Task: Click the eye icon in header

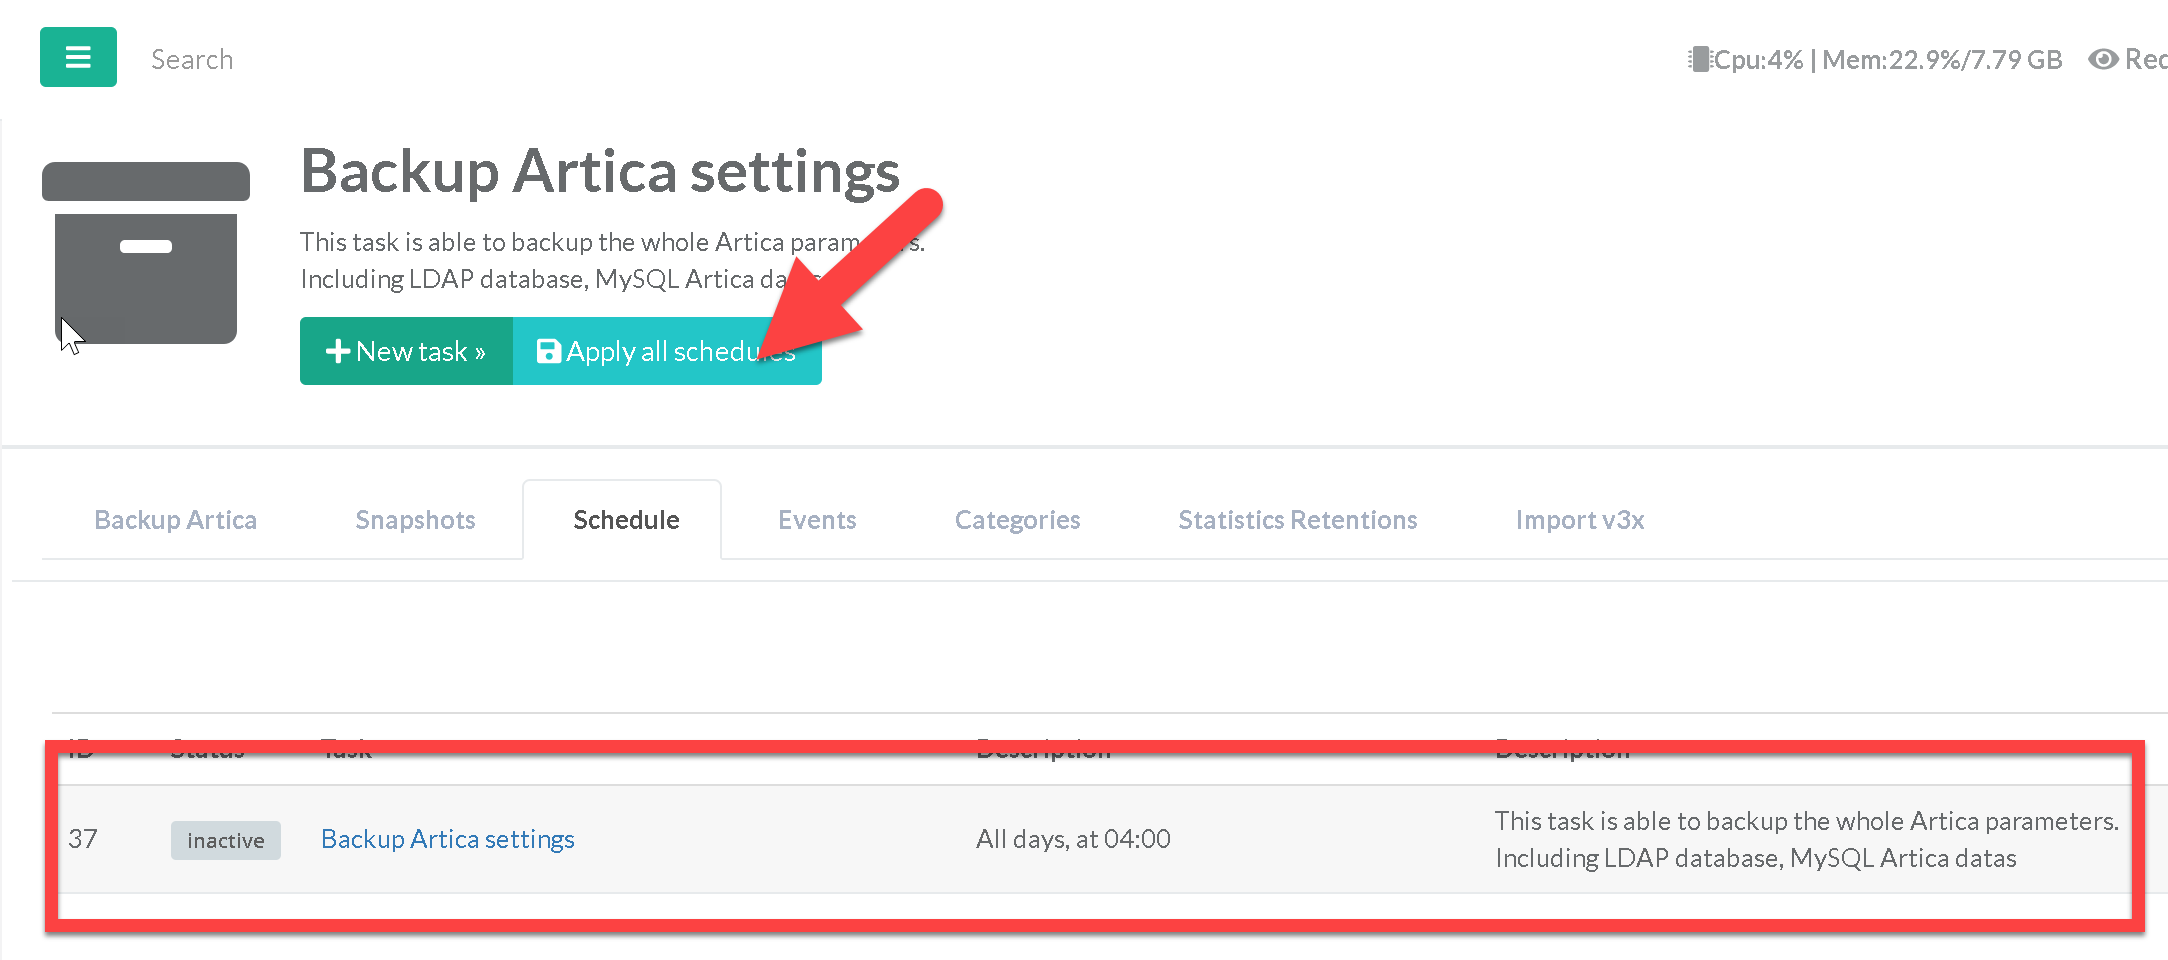Action: (x=2103, y=59)
